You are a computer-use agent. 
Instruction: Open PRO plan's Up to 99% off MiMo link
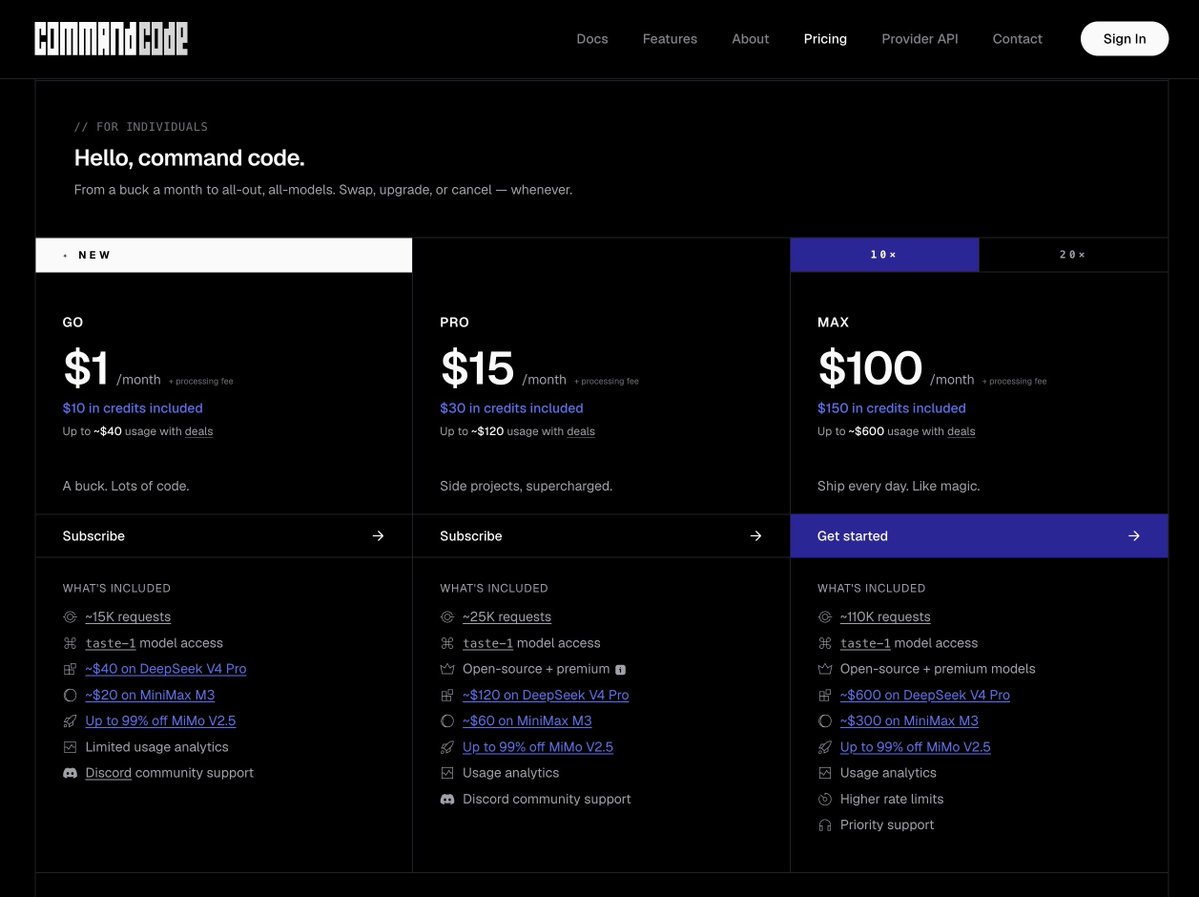coord(538,747)
